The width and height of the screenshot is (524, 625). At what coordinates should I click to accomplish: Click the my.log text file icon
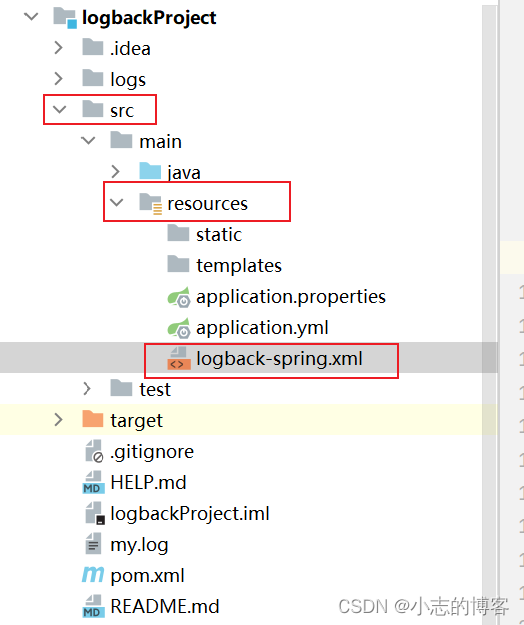click(93, 544)
